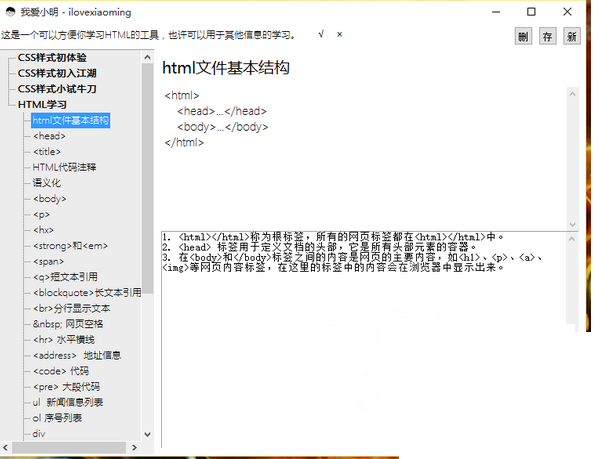Open the CSS样式小试牛刀 tree node
This screenshot has width=593, height=459.
(57, 89)
